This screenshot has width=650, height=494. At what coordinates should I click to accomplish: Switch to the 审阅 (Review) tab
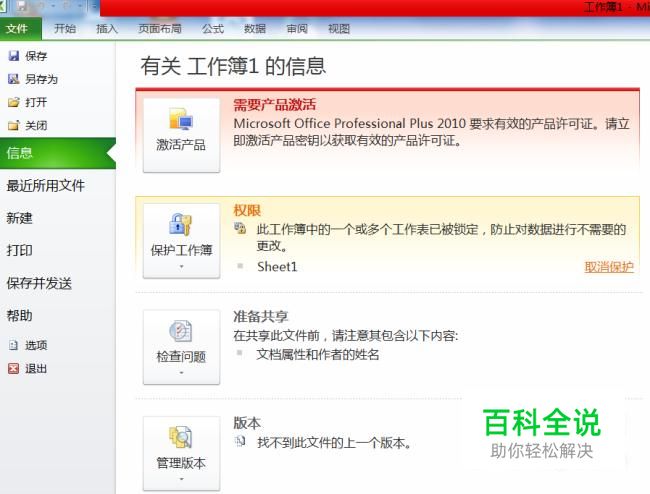pos(297,29)
